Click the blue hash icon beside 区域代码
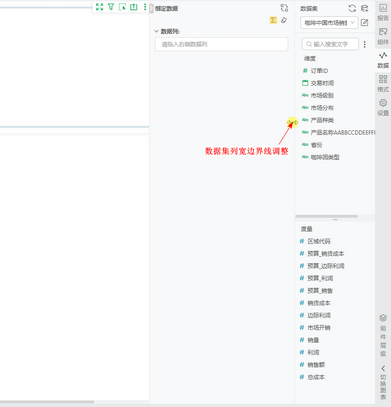Image resolution: width=391 pixels, height=407 pixels. click(x=302, y=241)
